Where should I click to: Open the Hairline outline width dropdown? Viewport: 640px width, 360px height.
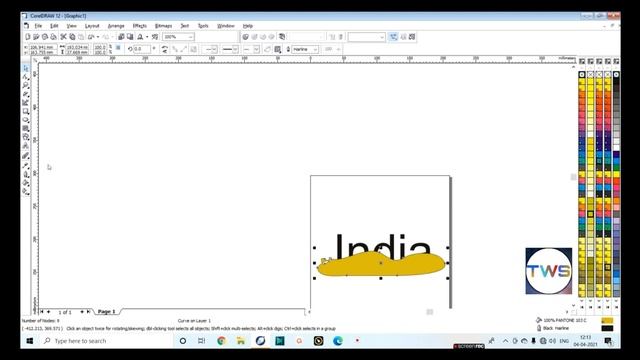click(315, 49)
